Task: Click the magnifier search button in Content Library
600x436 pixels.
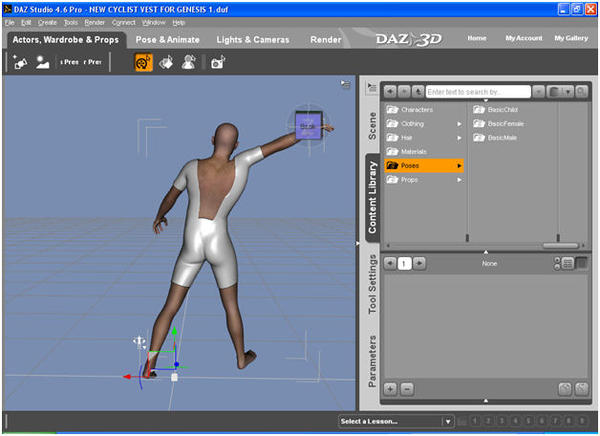Action: (581, 92)
